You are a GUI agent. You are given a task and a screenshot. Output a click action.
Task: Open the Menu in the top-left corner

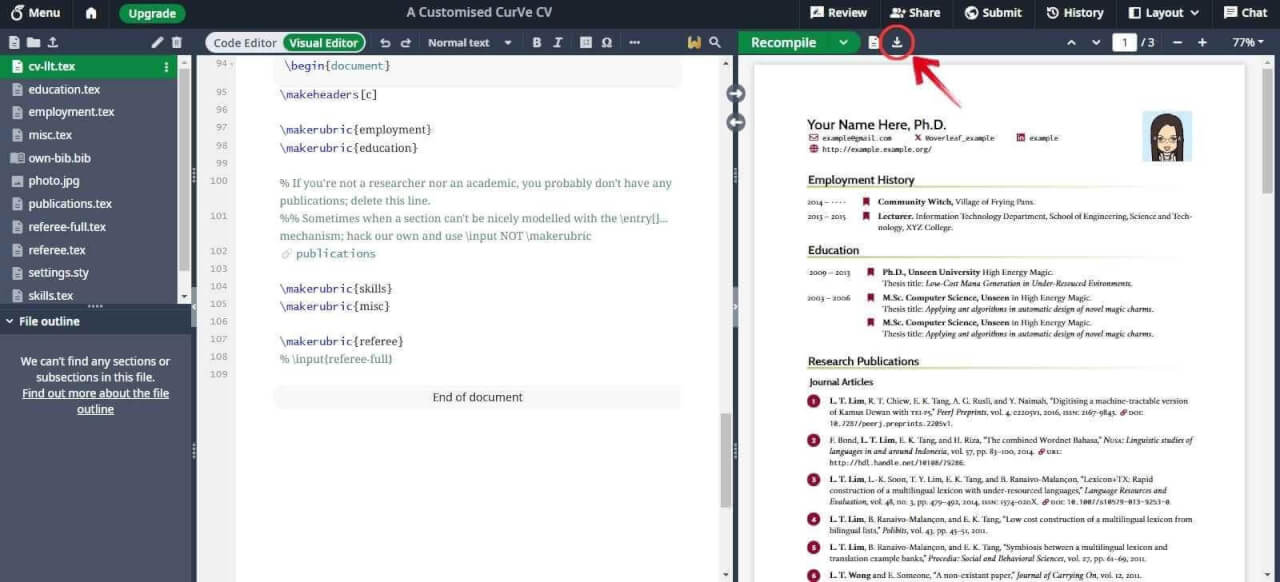pyautogui.click(x=33, y=13)
